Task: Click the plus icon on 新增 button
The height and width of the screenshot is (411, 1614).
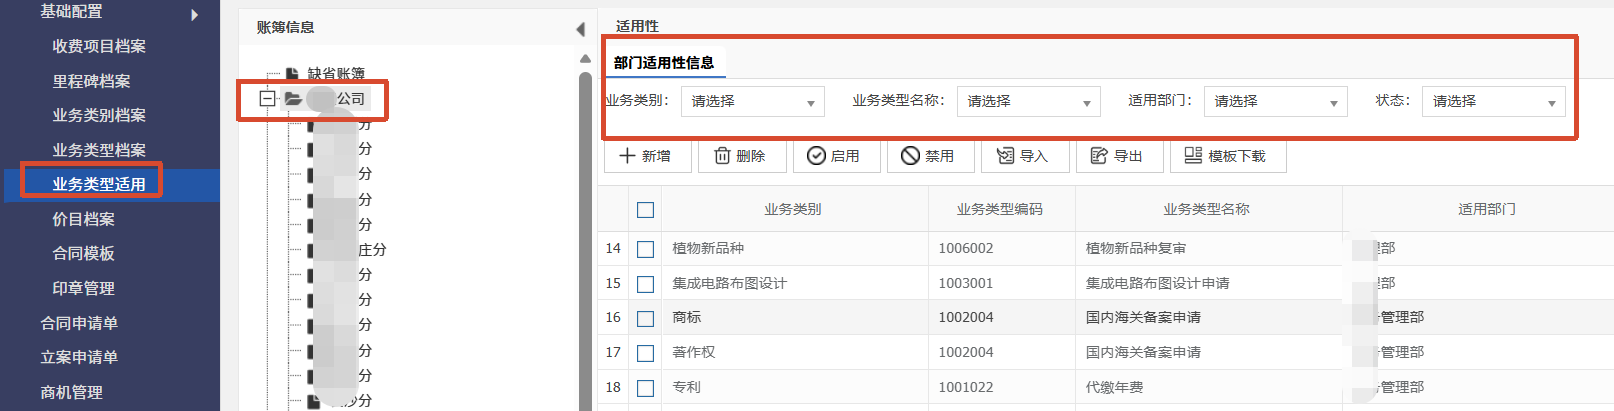Action: coord(627,155)
